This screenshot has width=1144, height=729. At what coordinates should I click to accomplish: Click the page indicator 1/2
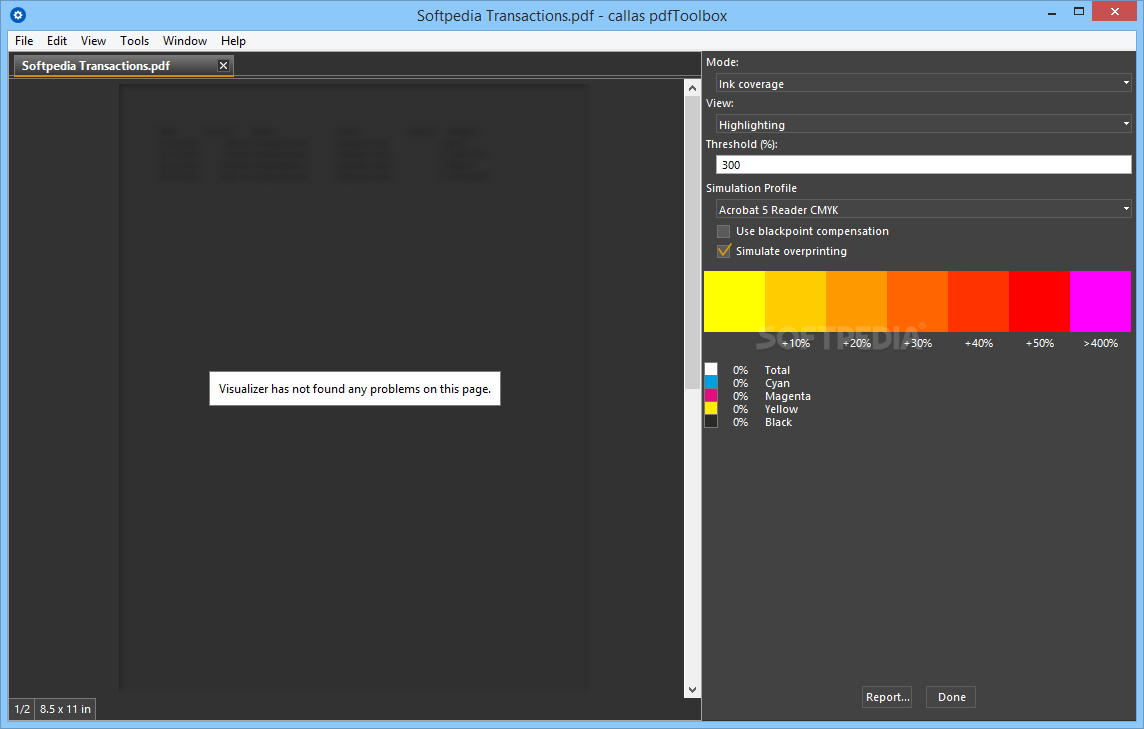coord(22,709)
